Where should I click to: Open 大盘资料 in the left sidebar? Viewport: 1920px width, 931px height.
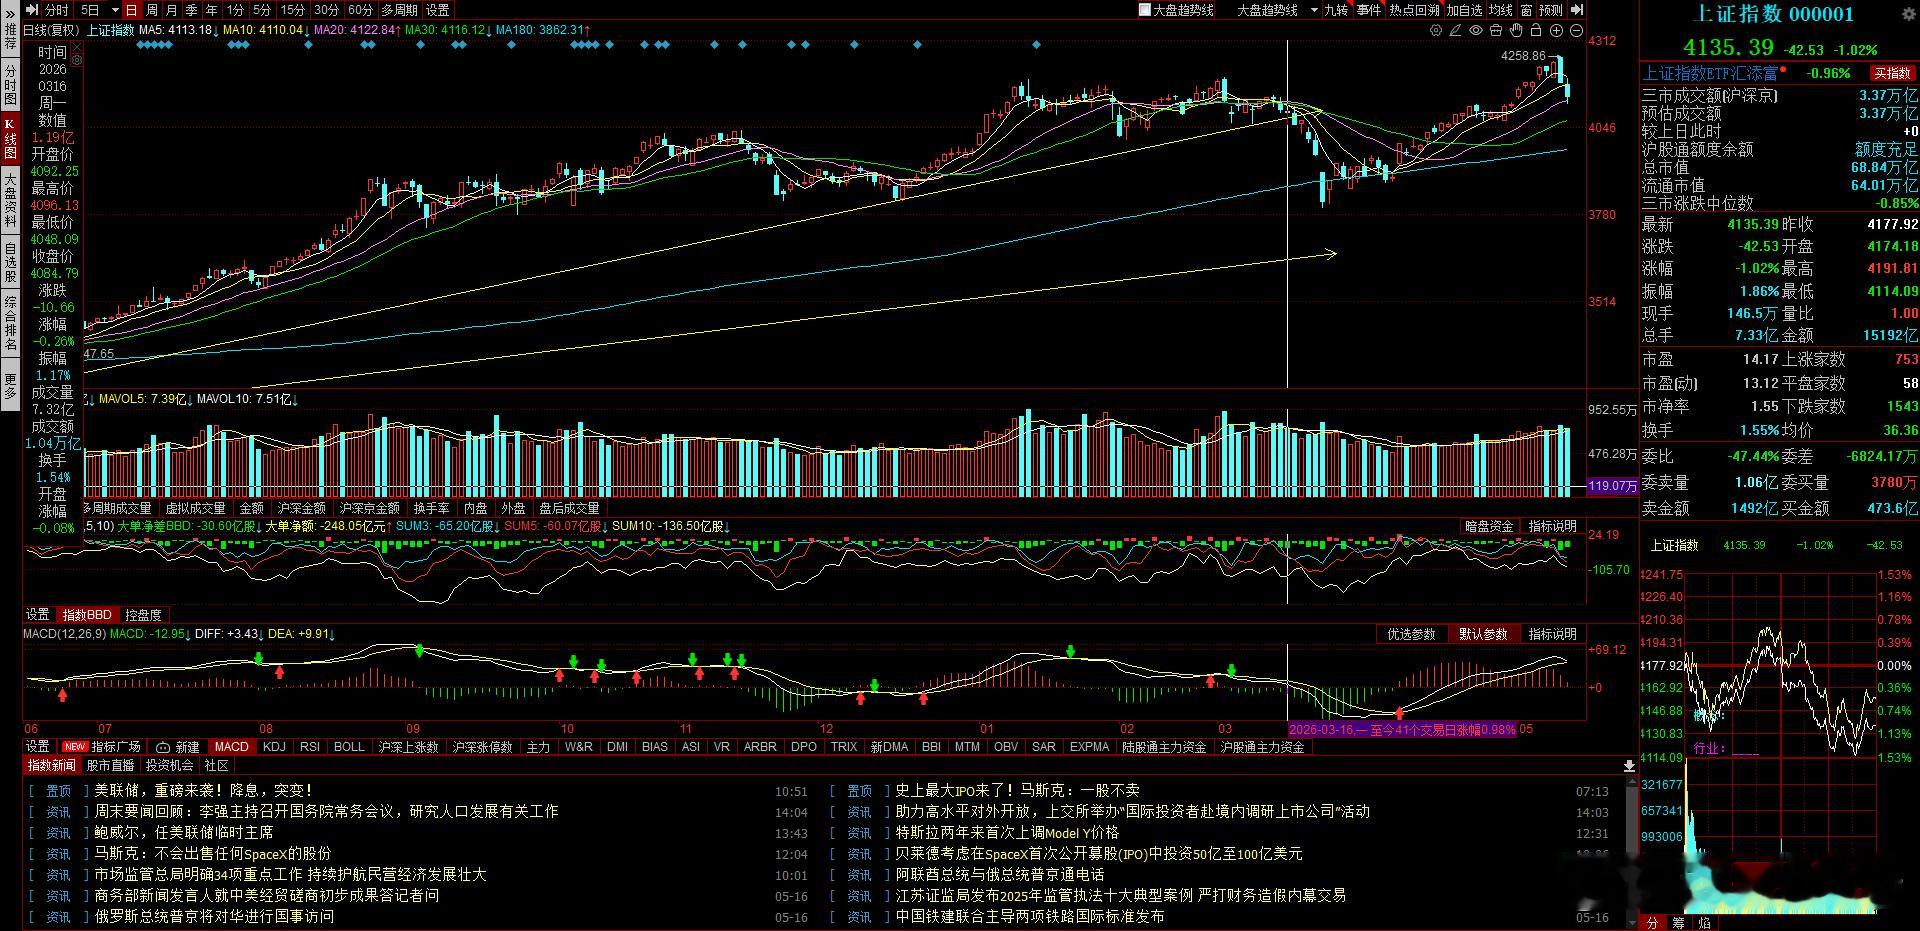pyautogui.click(x=10, y=199)
